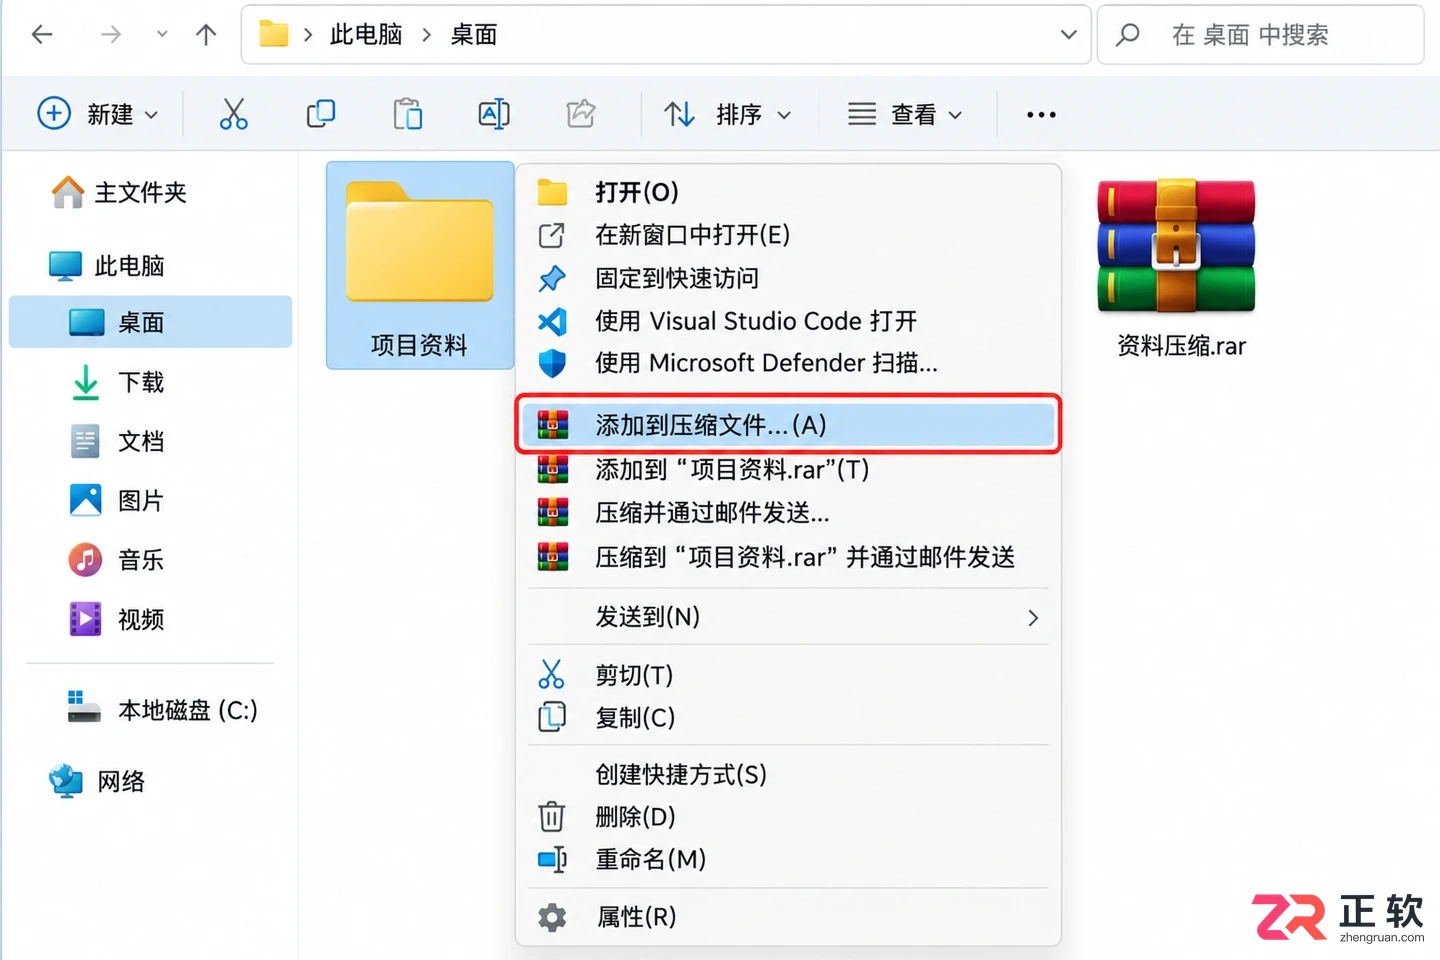Select the 资料压缩.rar archive file
Viewport: 1440px width, 960px height.
click(1177, 267)
